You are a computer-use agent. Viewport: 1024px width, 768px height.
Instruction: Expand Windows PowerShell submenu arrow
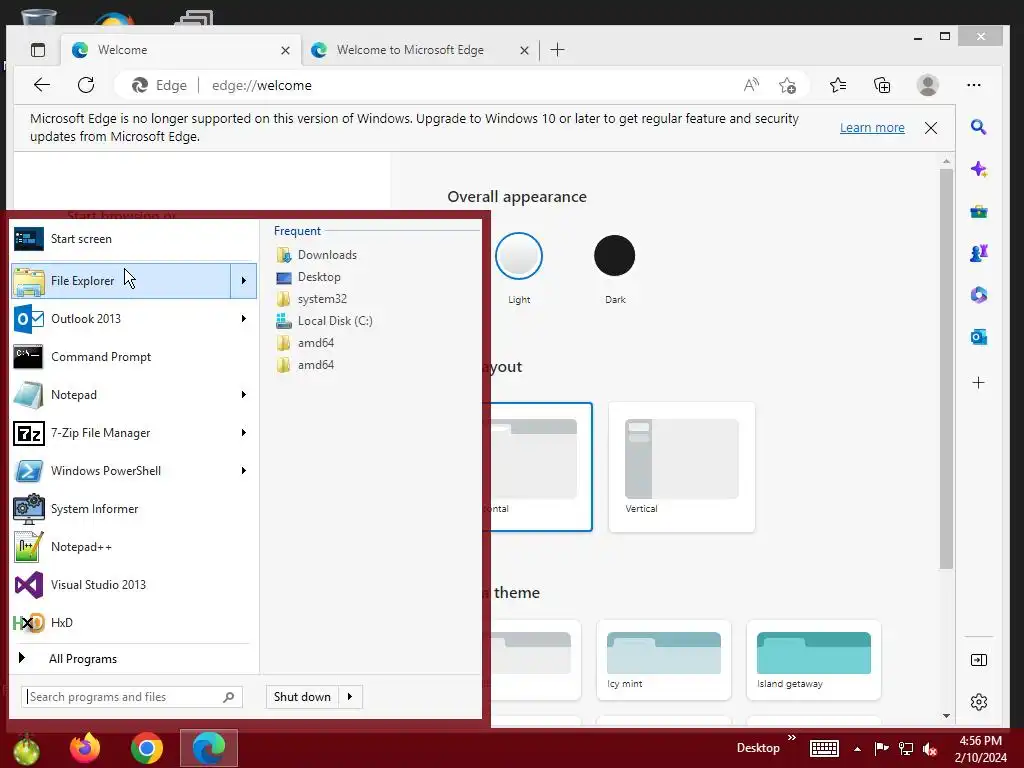244,470
